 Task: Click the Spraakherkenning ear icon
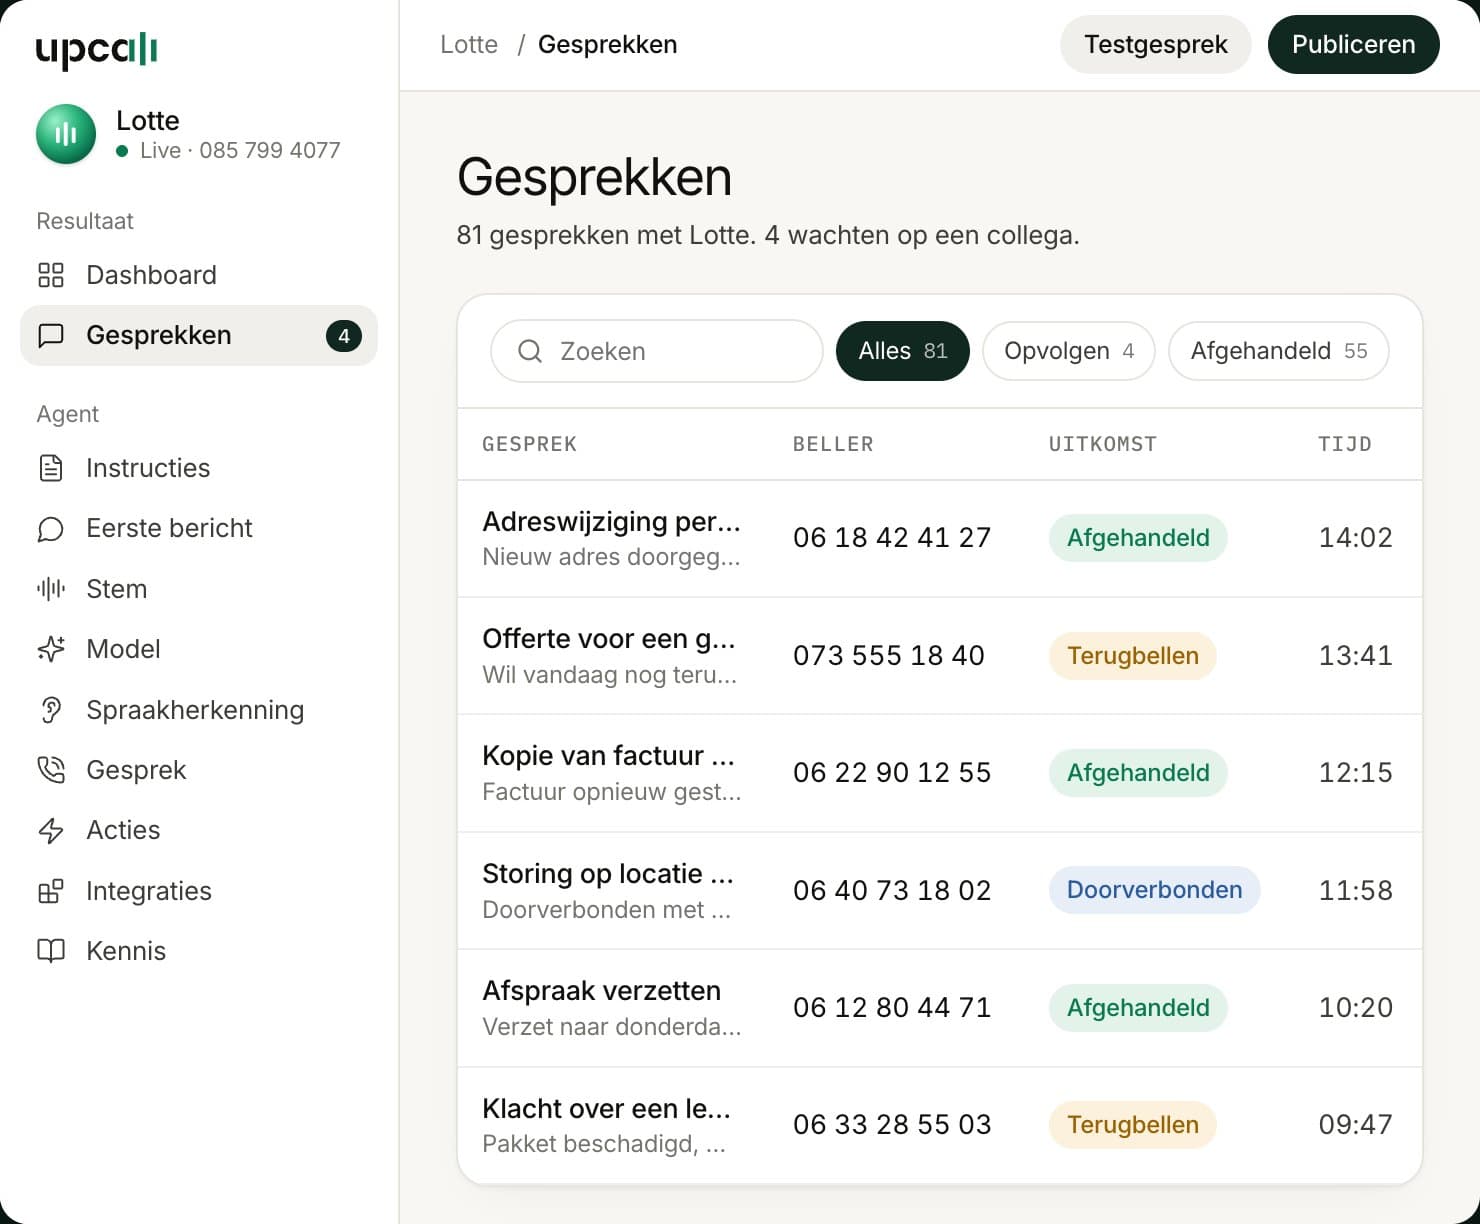[51, 710]
